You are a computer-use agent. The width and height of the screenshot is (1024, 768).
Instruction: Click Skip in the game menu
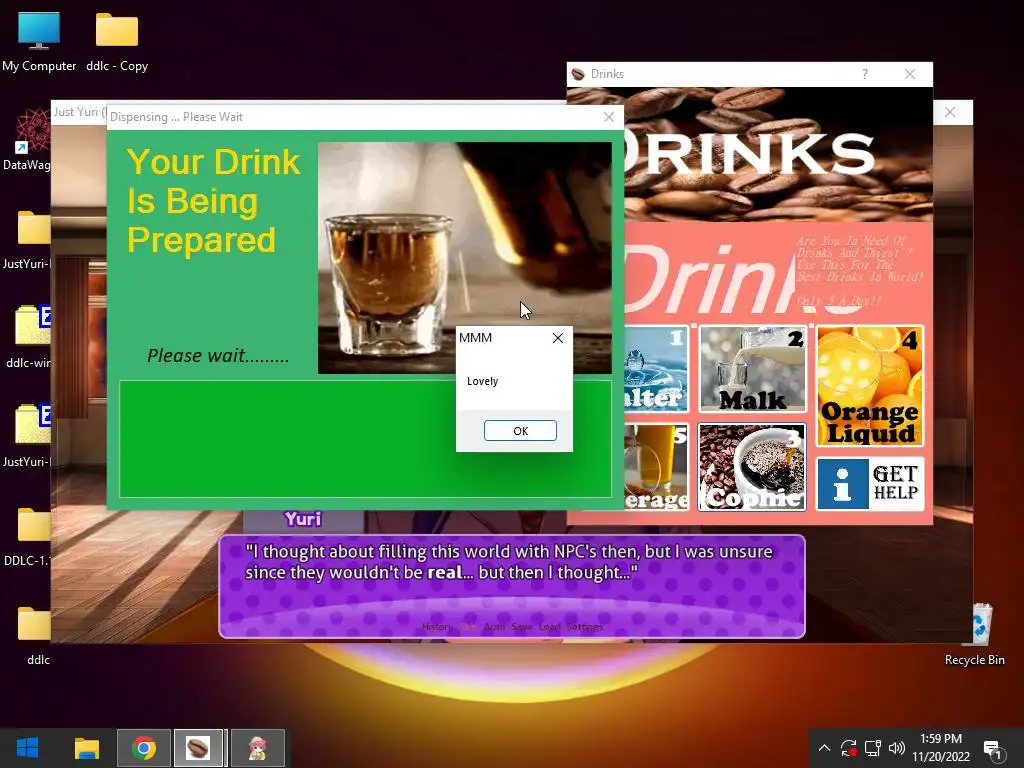point(469,627)
